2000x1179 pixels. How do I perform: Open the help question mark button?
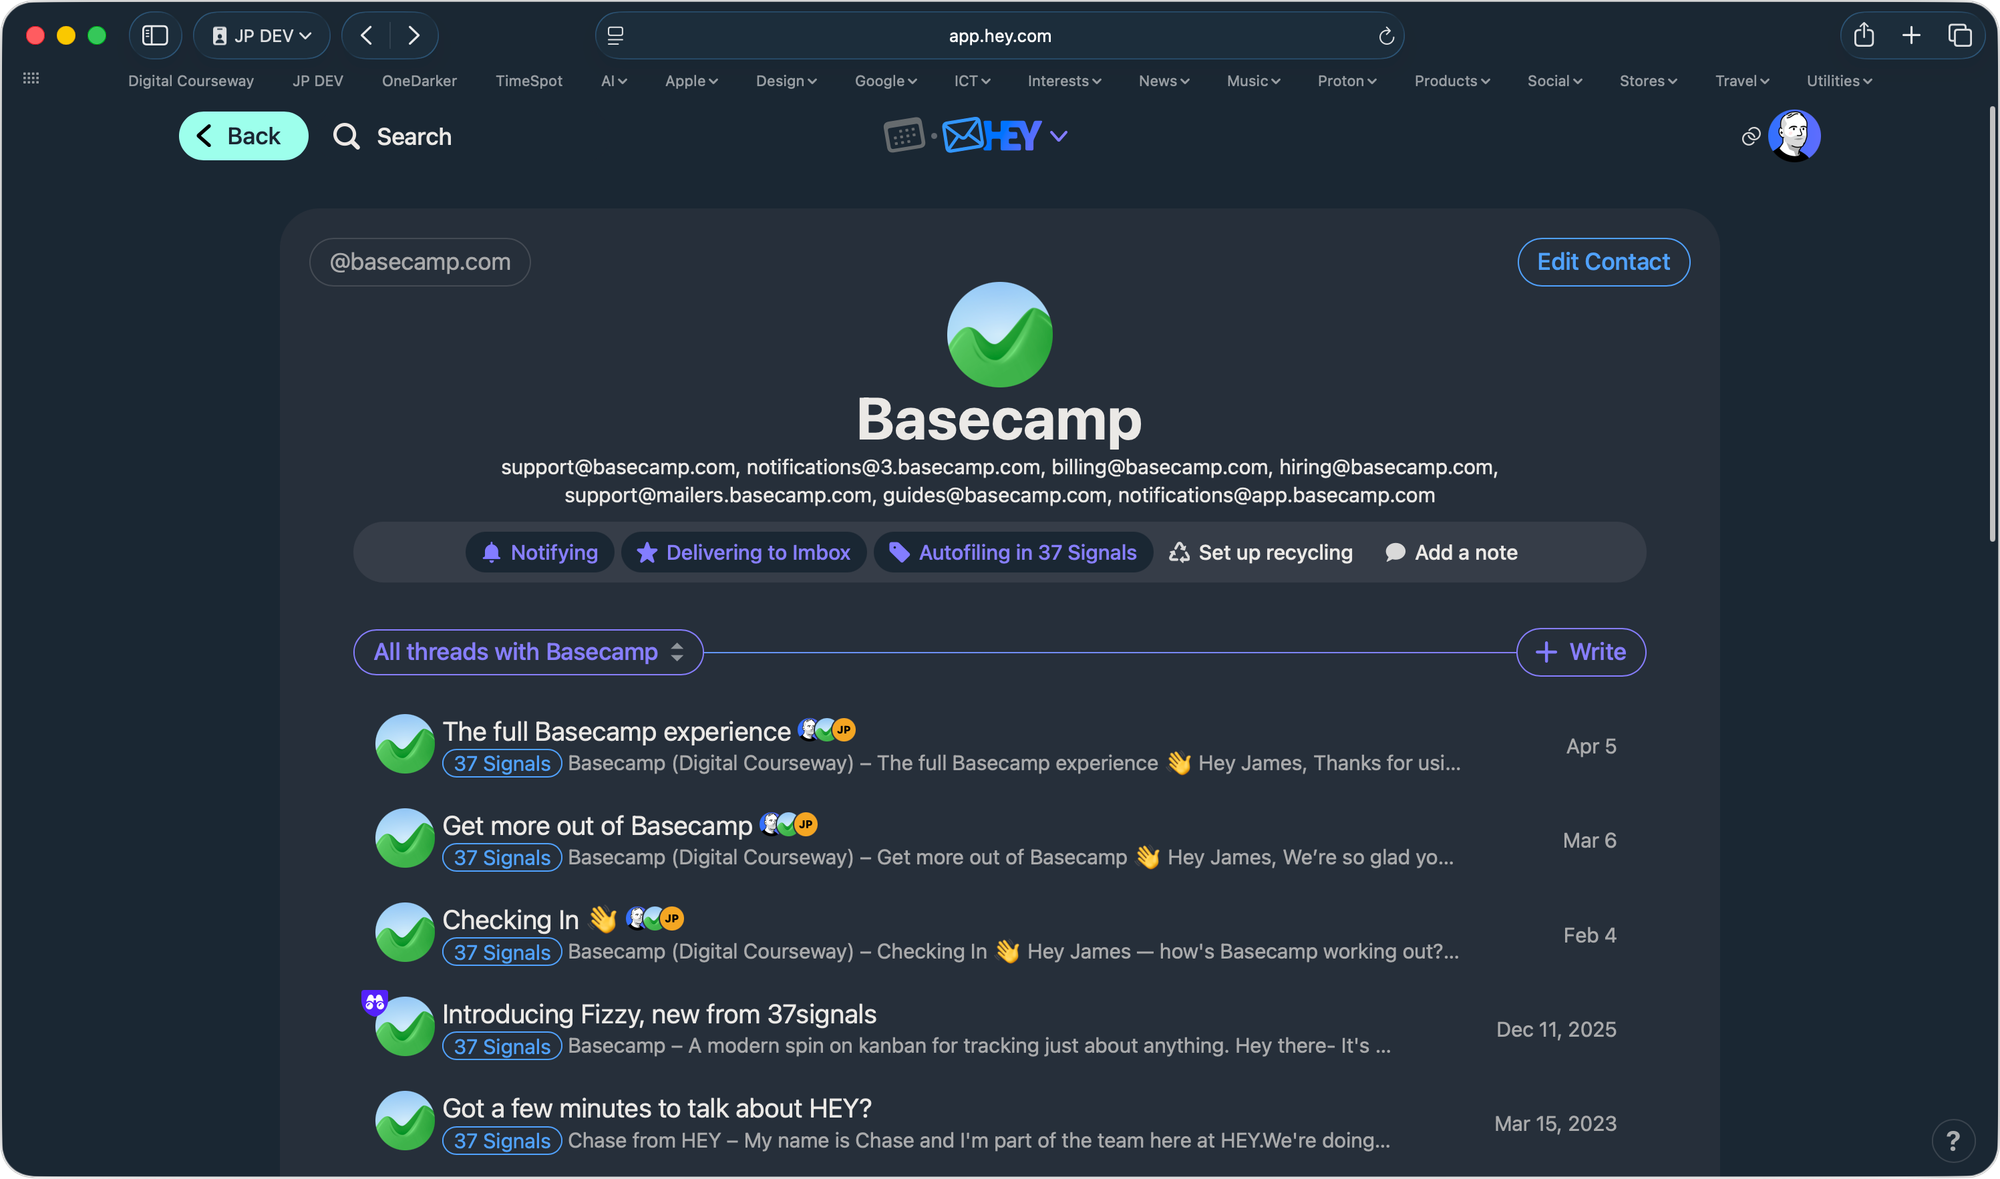pyautogui.click(x=1953, y=1140)
